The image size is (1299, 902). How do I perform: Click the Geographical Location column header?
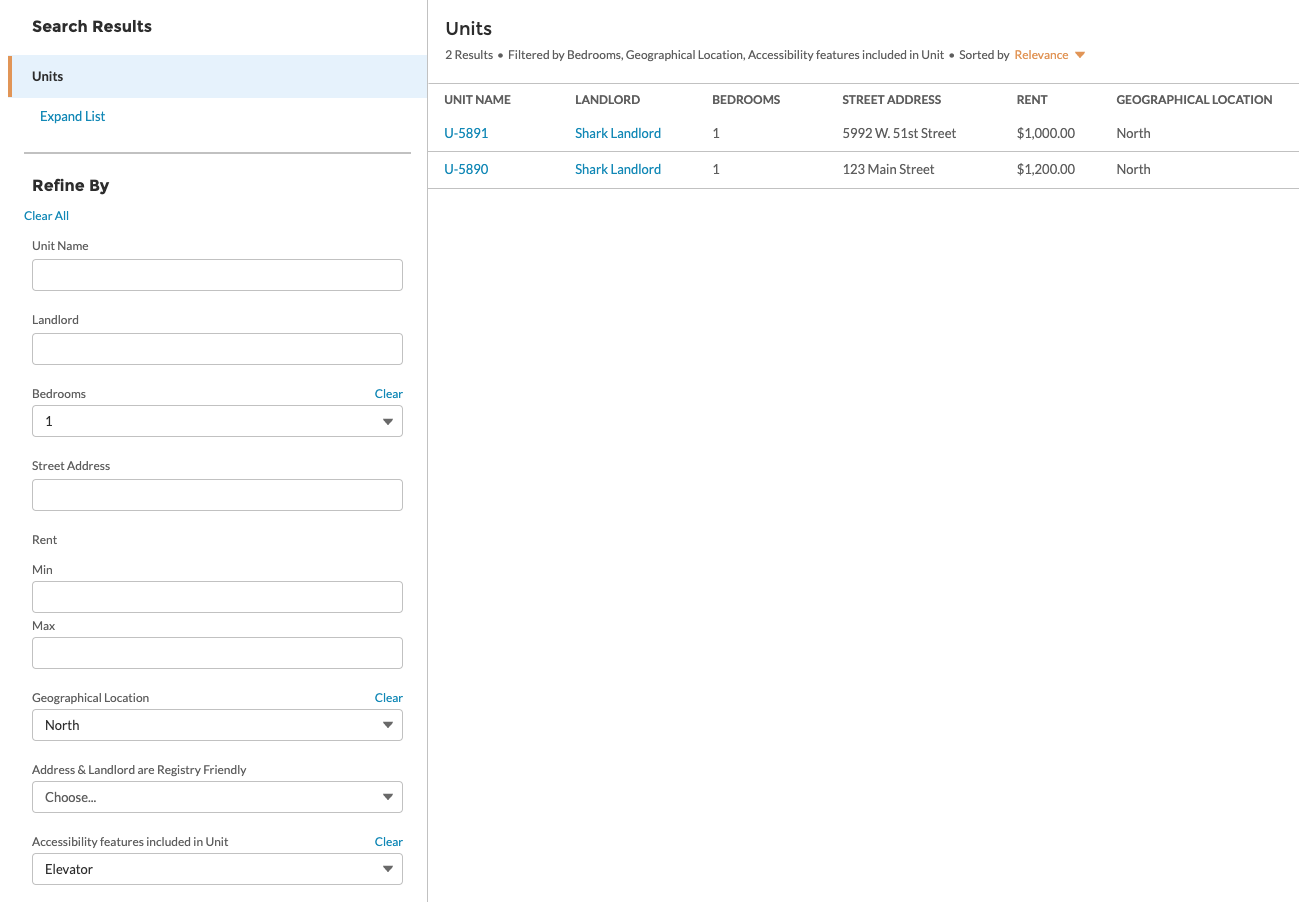click(x=1194, y=100)
